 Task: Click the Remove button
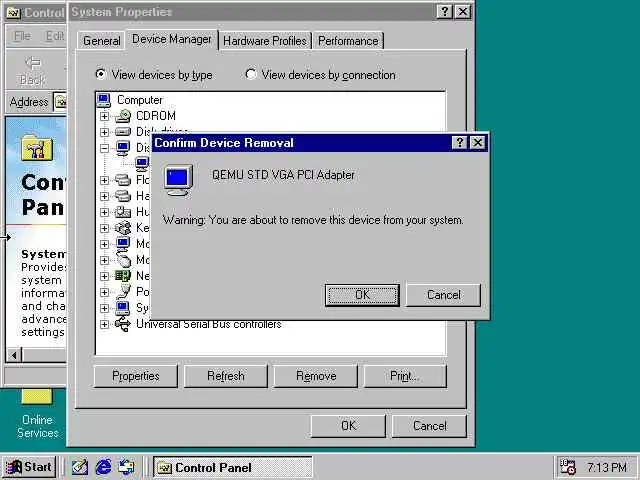316,376
